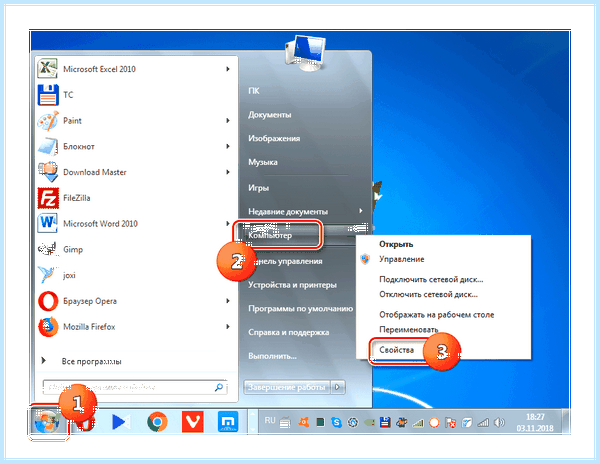The height and width of the screenshot is (464, 600).
Task: Expand Mozilla Firefox jump list arrow
Action: 228,327
